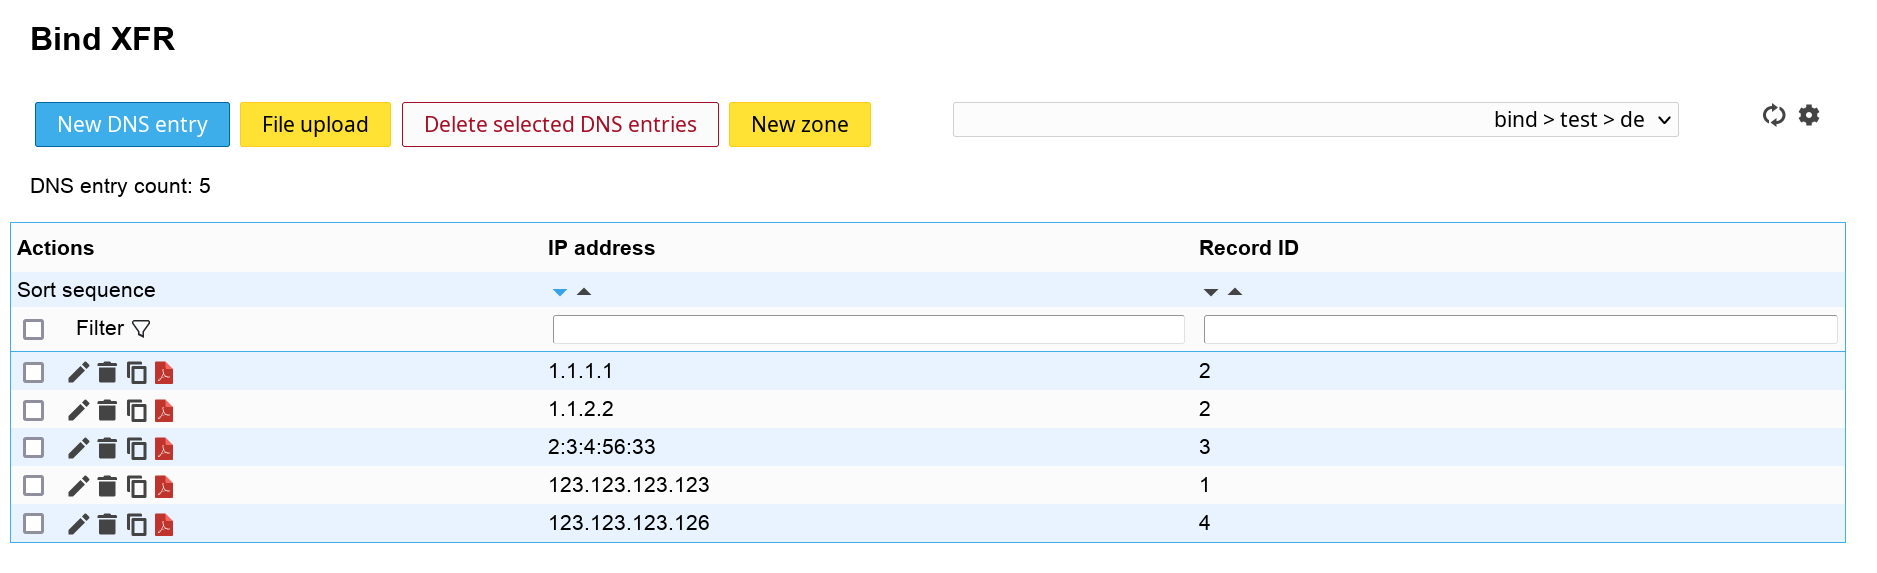
Task: Click the New DNS entry button
Action: tap(132, 125)
